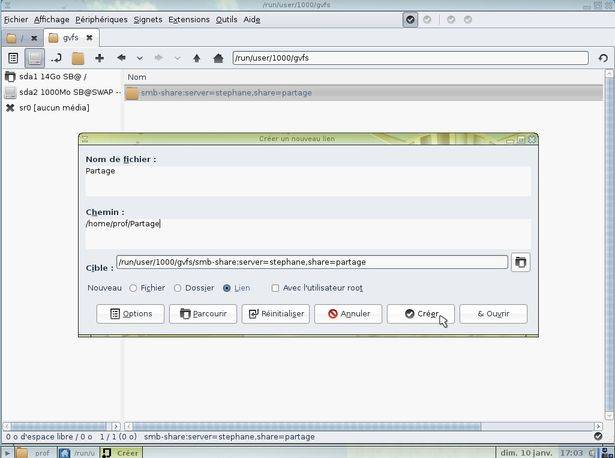Enable Avec l'utilisateur root checkbox
615x458 pixels.
(275, 288)
